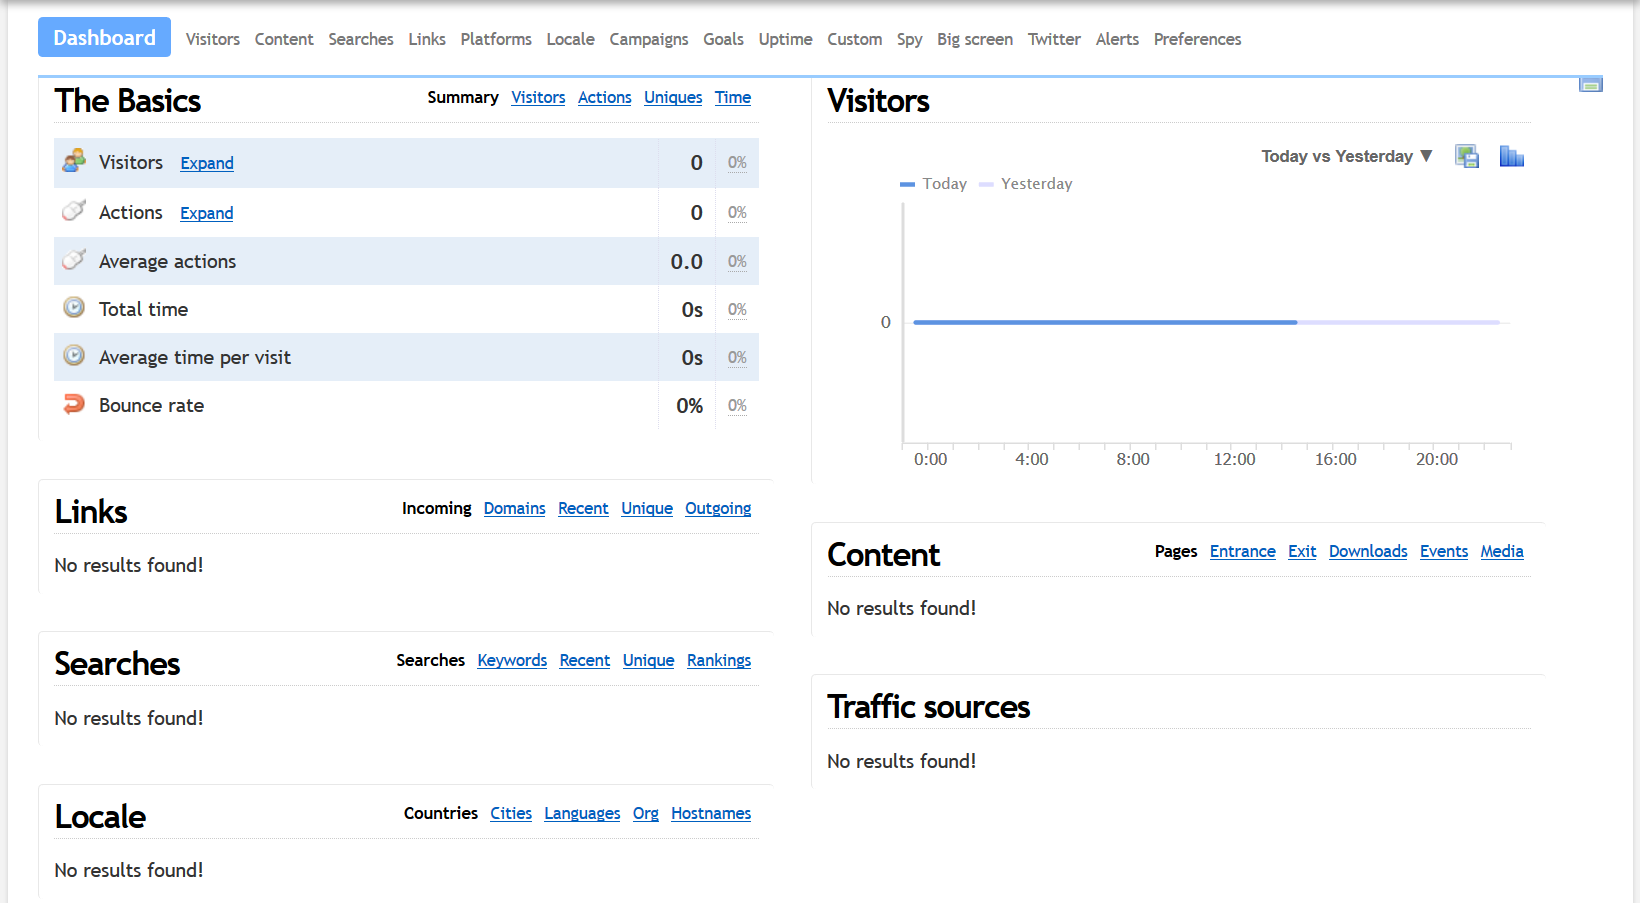Image resolution: width=1640 pixels, height=903 pixels.
Task: Switch Visitors chart to bar graph icon
Action: [1511, 156]
